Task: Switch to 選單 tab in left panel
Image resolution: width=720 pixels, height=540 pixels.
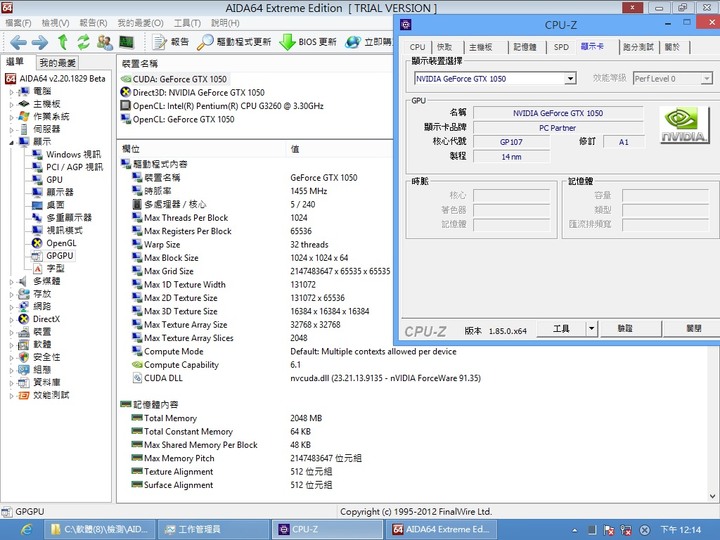Action: [x=15, y=62]
